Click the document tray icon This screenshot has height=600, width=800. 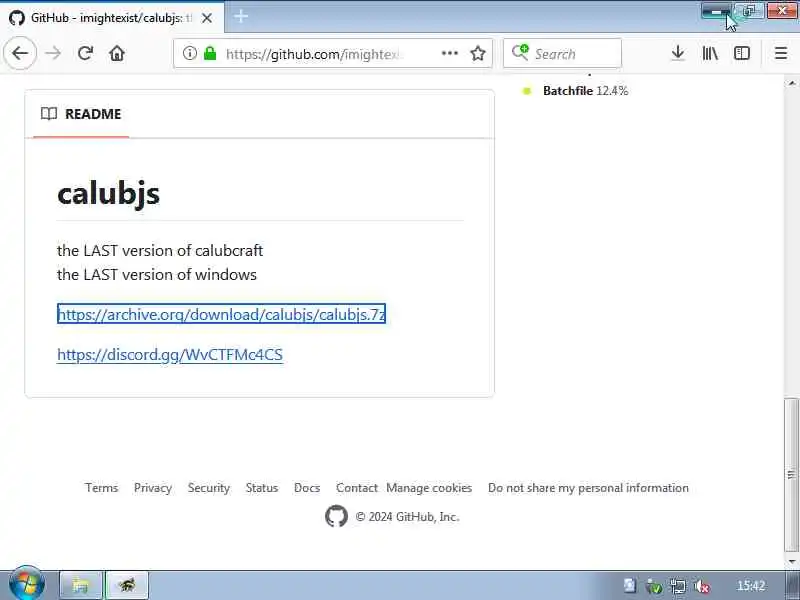point(630,585)
